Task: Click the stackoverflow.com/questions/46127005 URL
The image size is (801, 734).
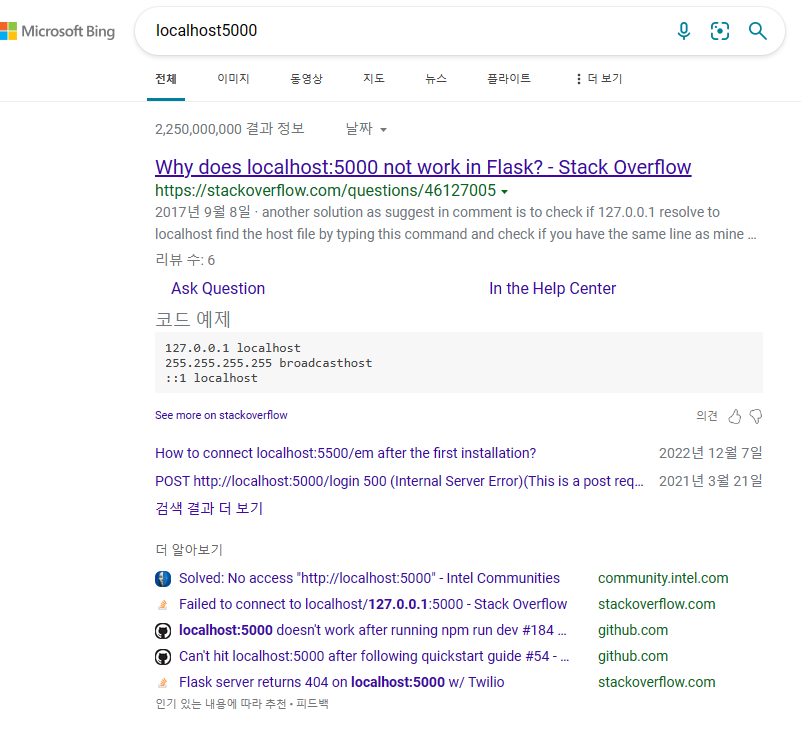Action: tap(325, 191)
